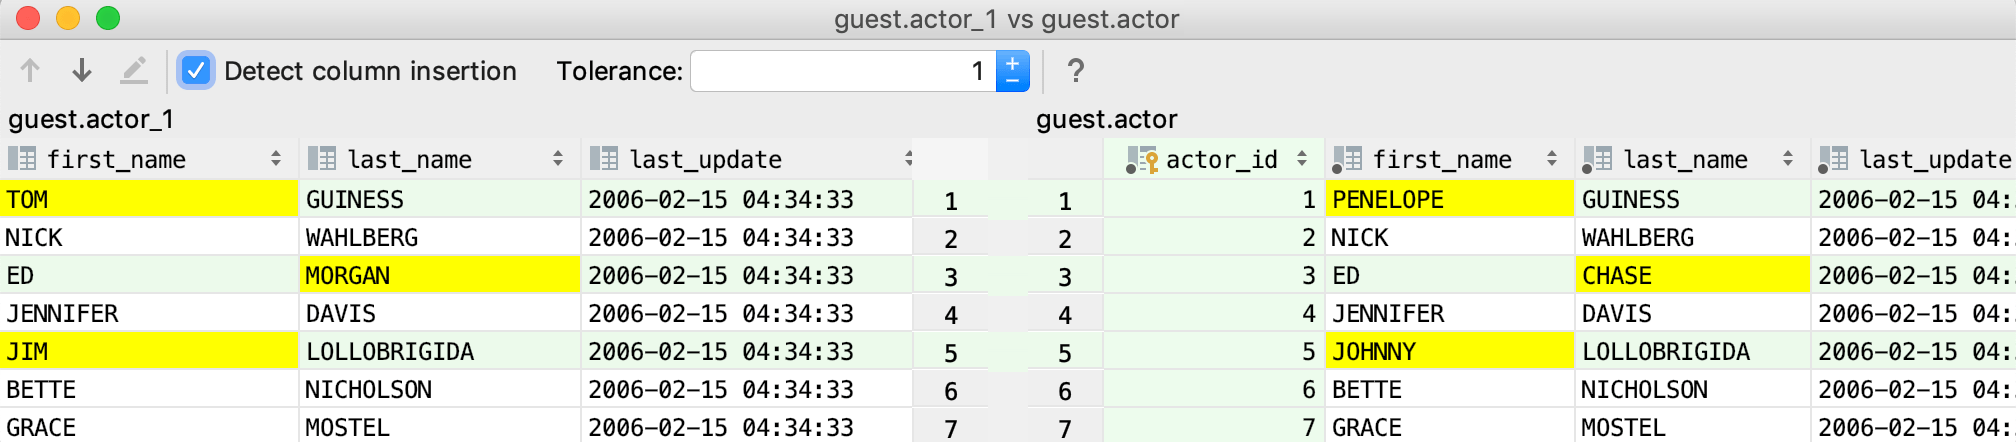2016x442 pixels.
Task: Click the actor_id primary key column icon
Action: point(1142,160)
